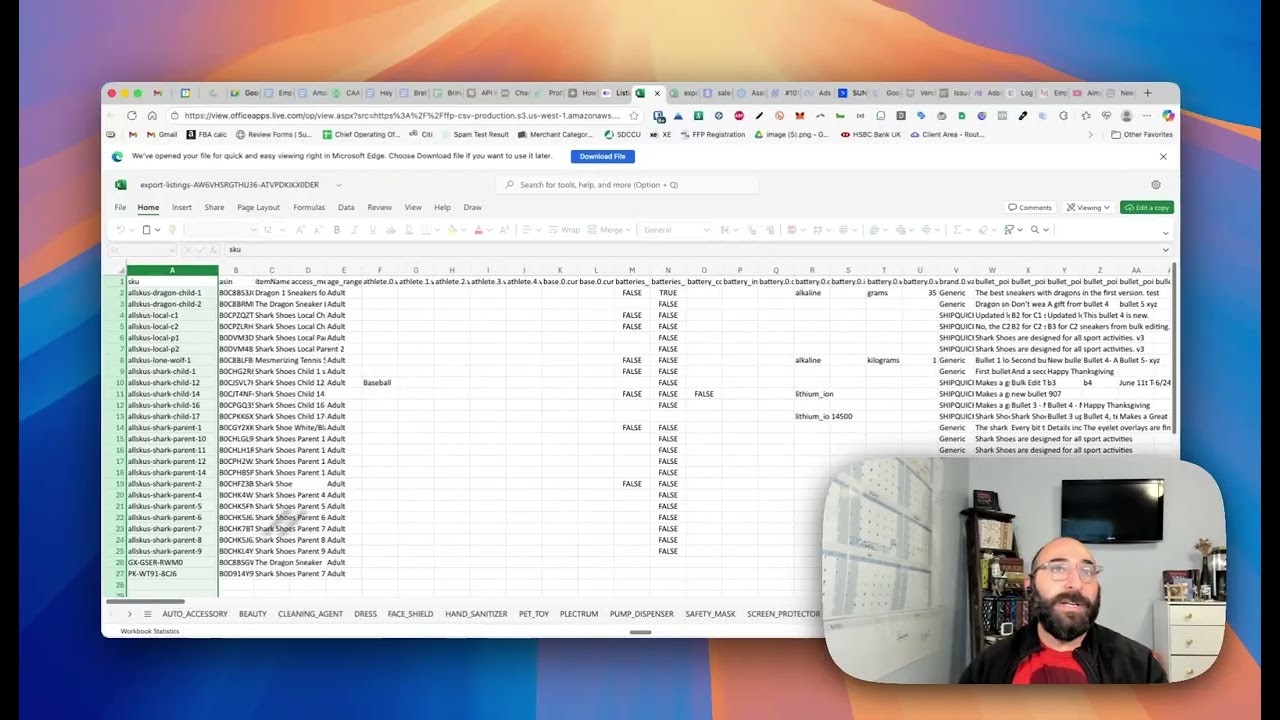Click the fill color bucket icon
The width and height of the screenshot is (1280, 720).
[452, 230]
